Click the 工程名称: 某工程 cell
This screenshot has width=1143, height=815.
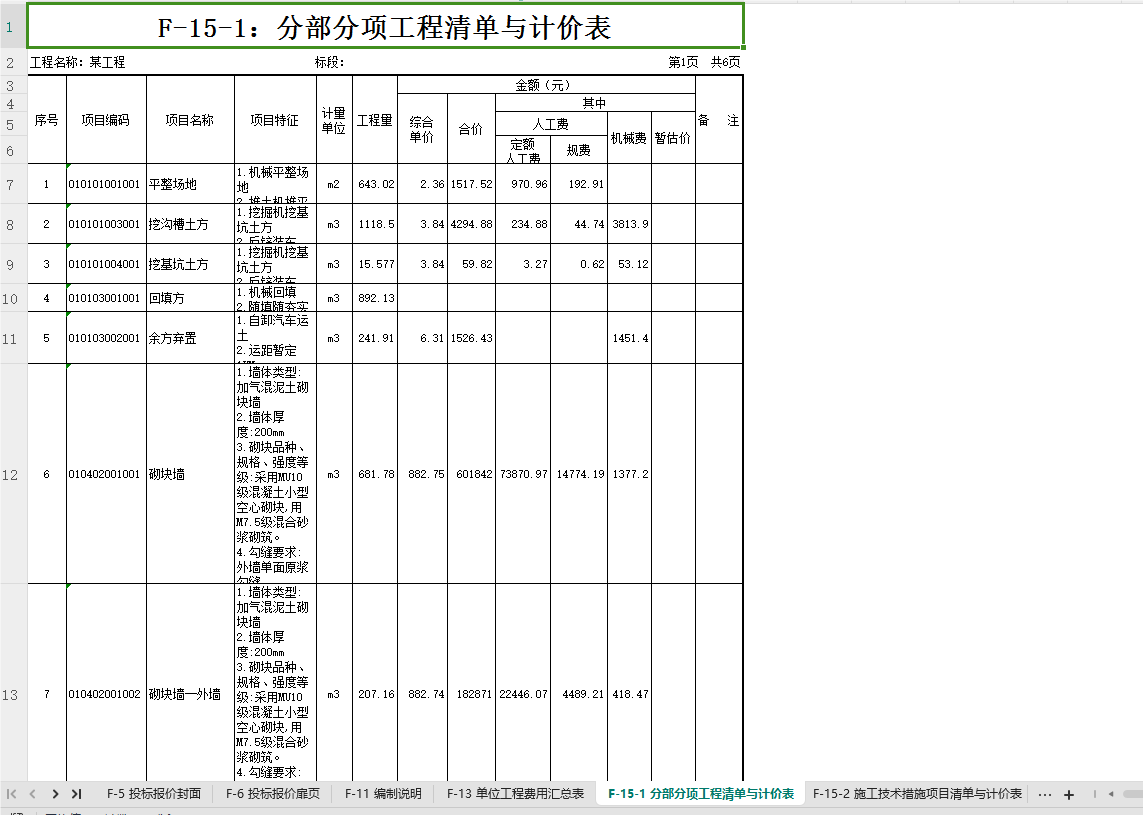click(x=78, y=63)
